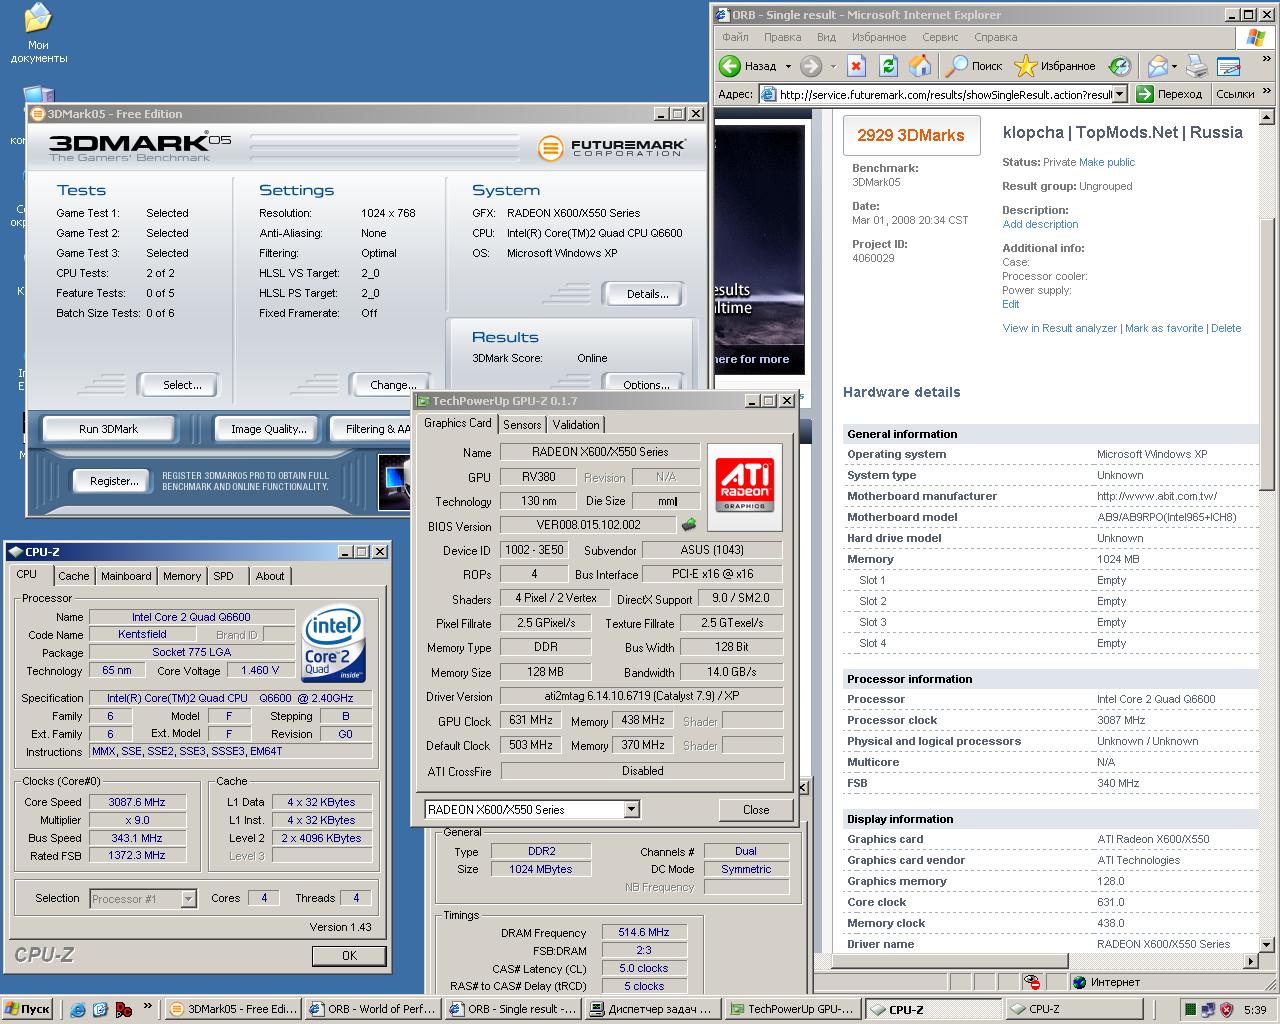This screenshot has width=1280, height=1024.
Task: Click the Refresh page icon in IE toolbar
Action: click(x=888, y=66)
